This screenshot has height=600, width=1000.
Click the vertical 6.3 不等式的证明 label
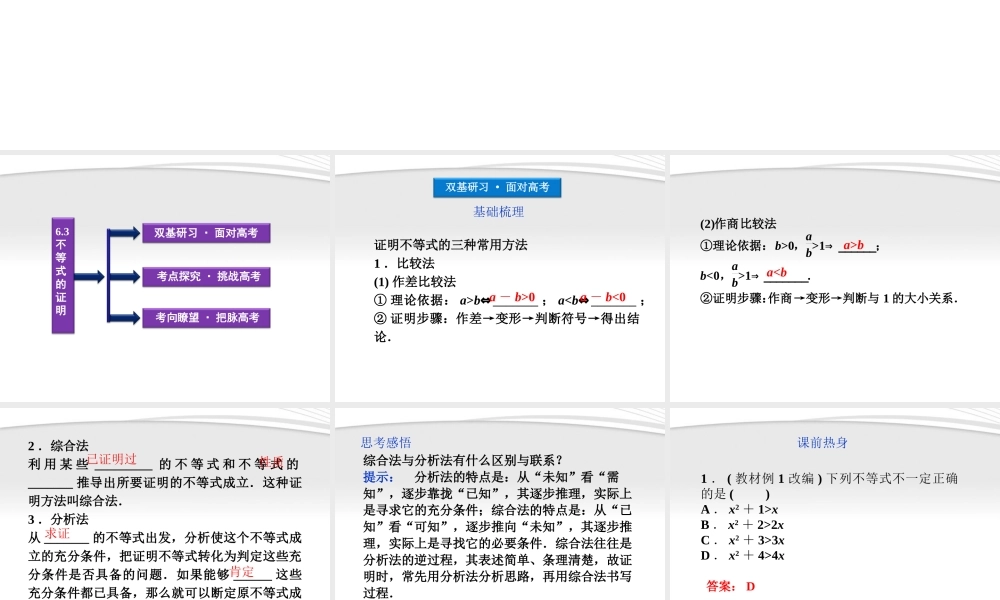click(62, 275)
